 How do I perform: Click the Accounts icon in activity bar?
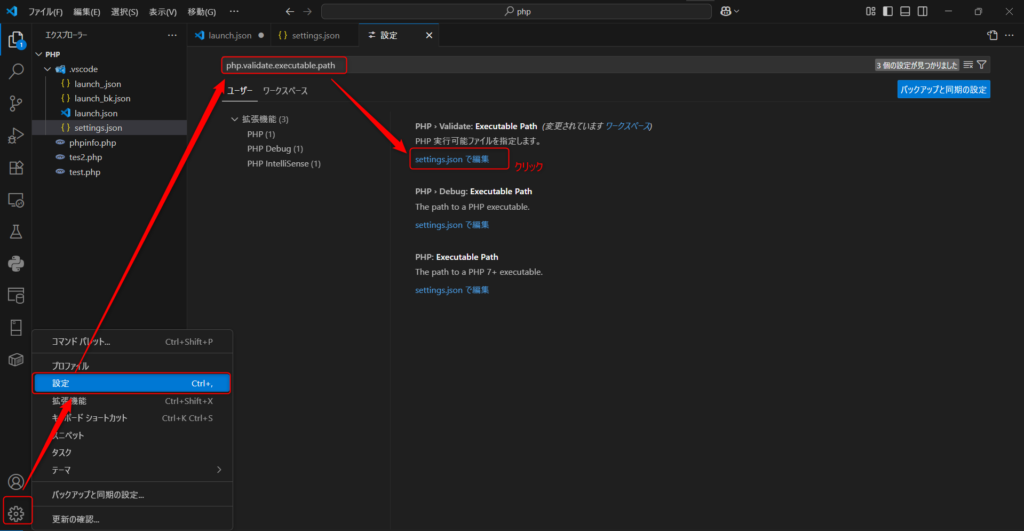pos(16,482)
